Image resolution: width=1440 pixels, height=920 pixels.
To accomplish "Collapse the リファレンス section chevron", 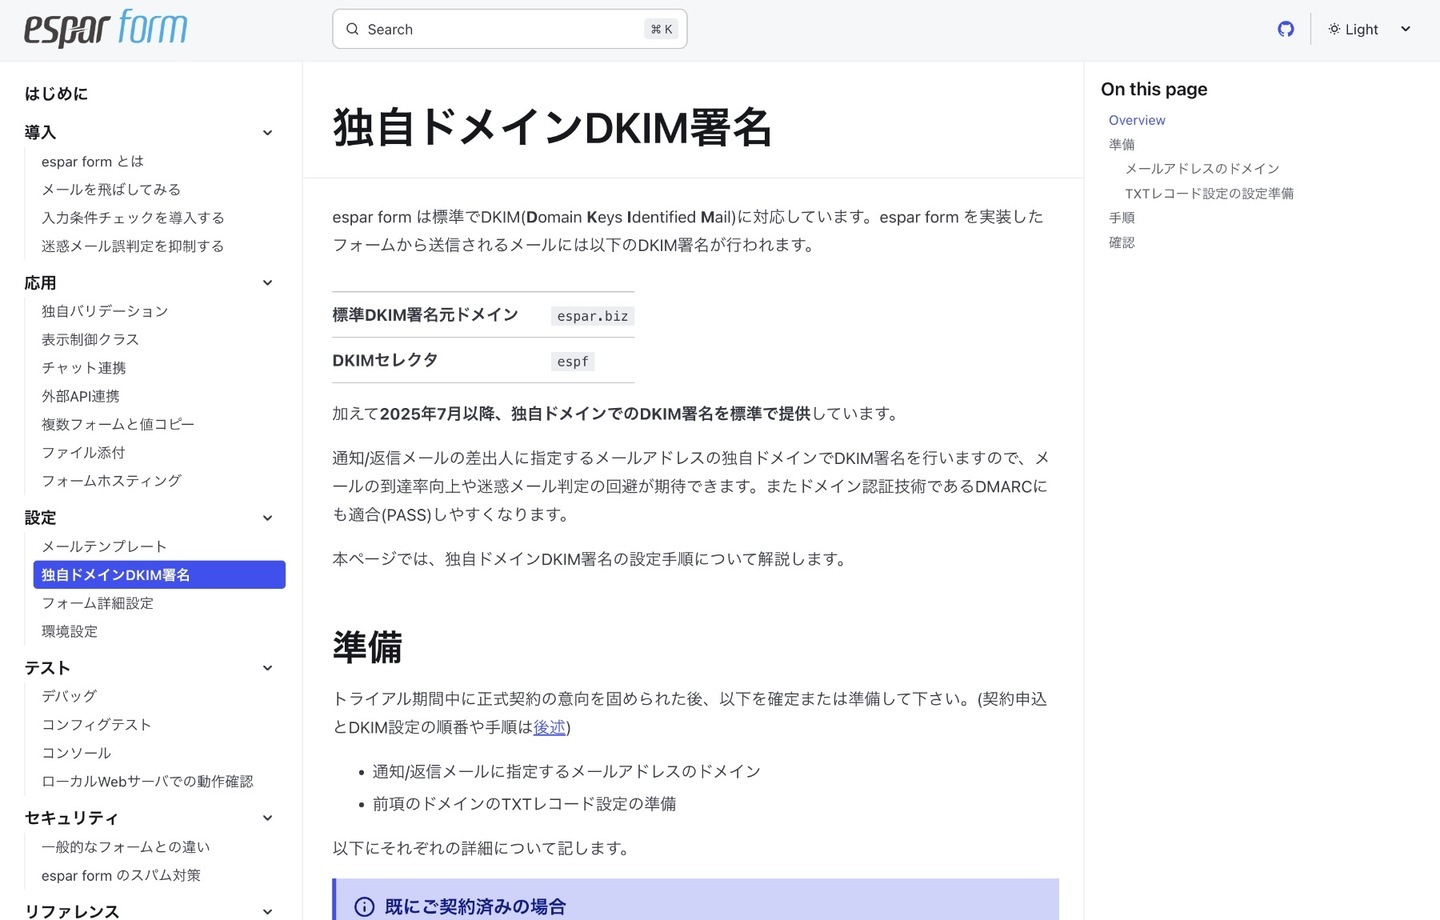I will pyautogui.click(x=267, y=911).
